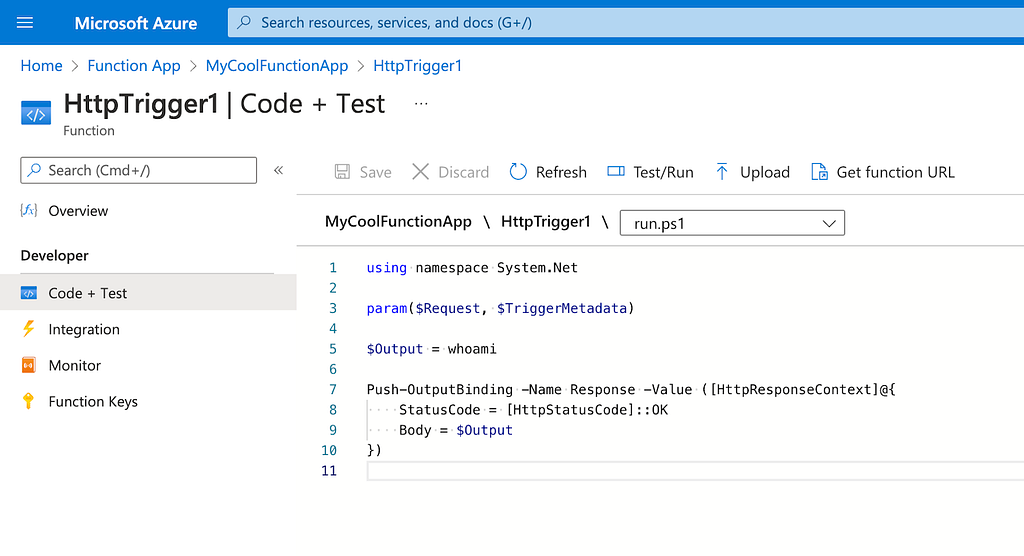Click line number 11 in the gutter
Image resolution: width=1024 pixels, height=556 pixels.
coord(329,471)
